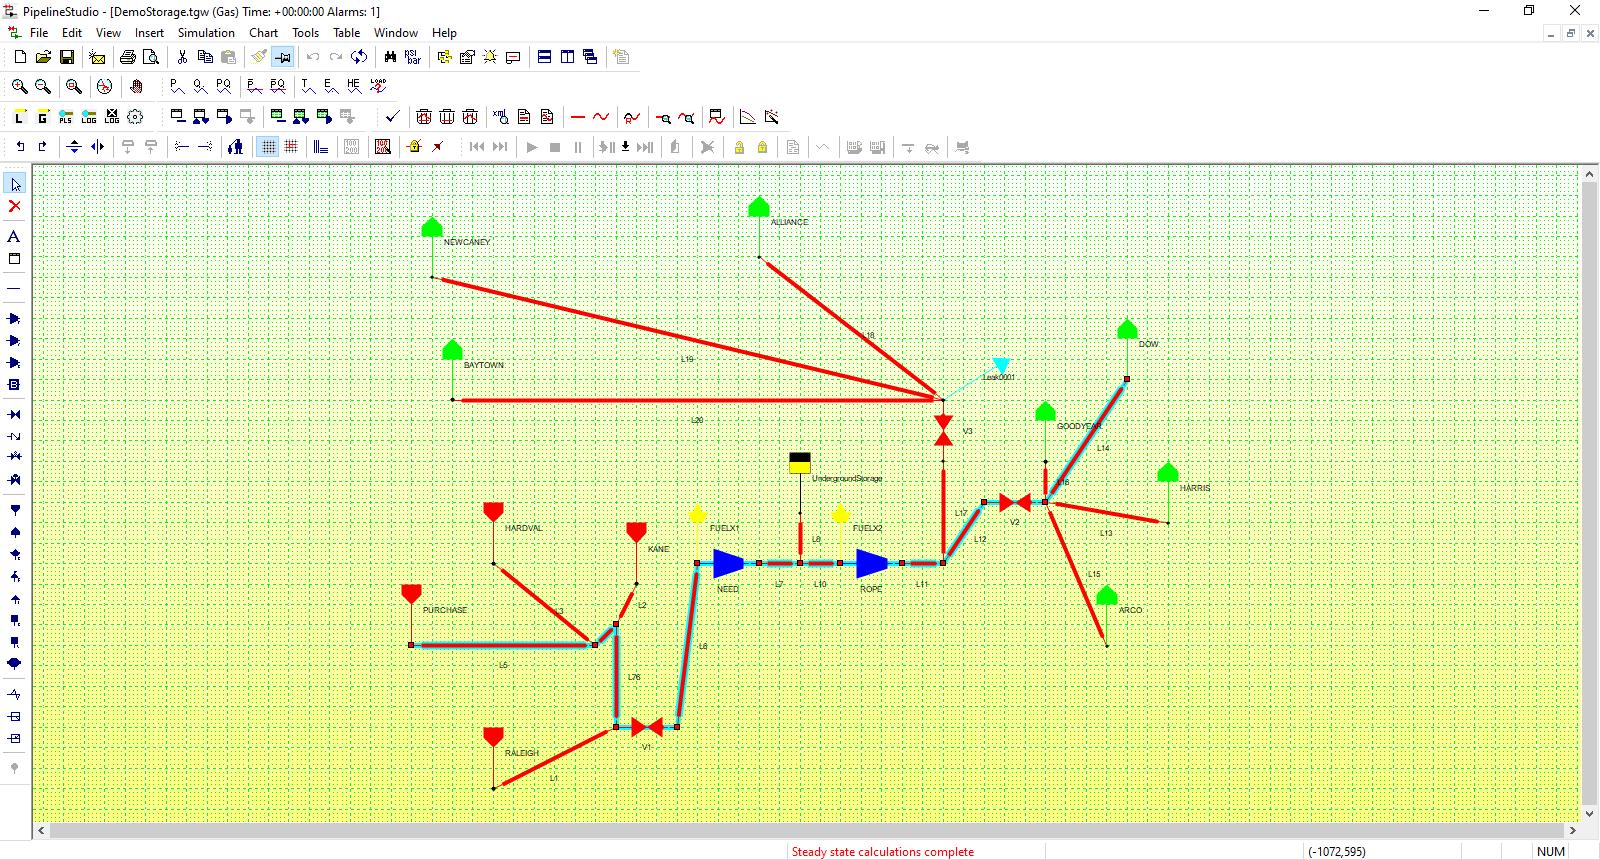Select the text annotation A tool
The image size is (1600, 860).
click(x=15, y=237)
